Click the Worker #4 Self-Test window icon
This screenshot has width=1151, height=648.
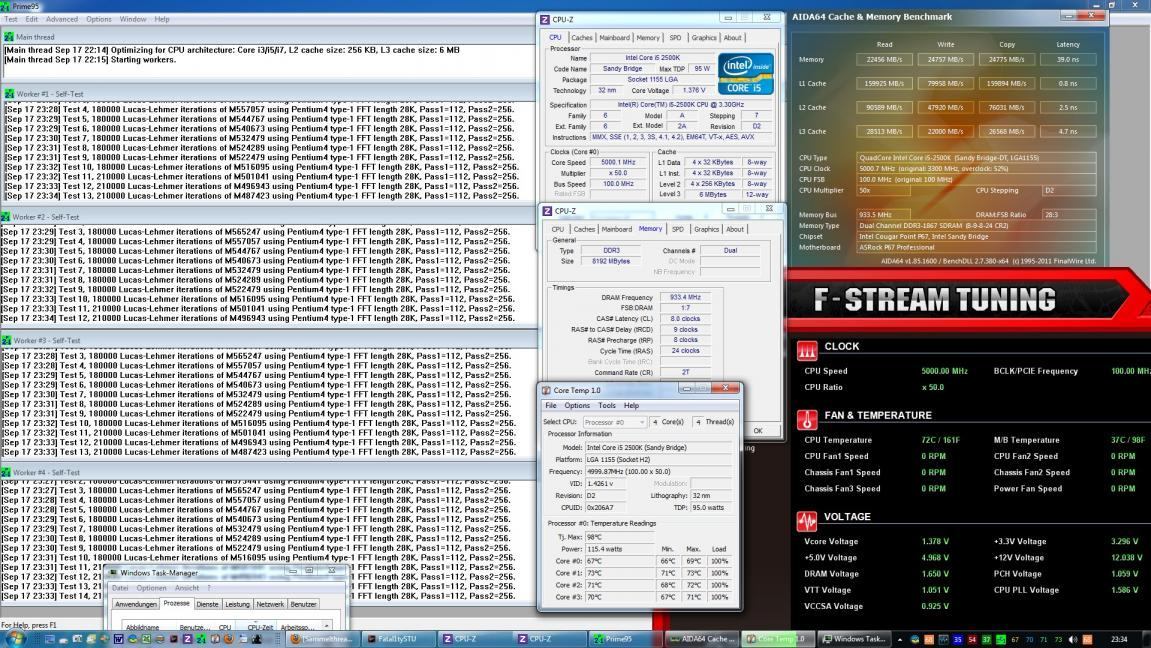click(6, 473)
